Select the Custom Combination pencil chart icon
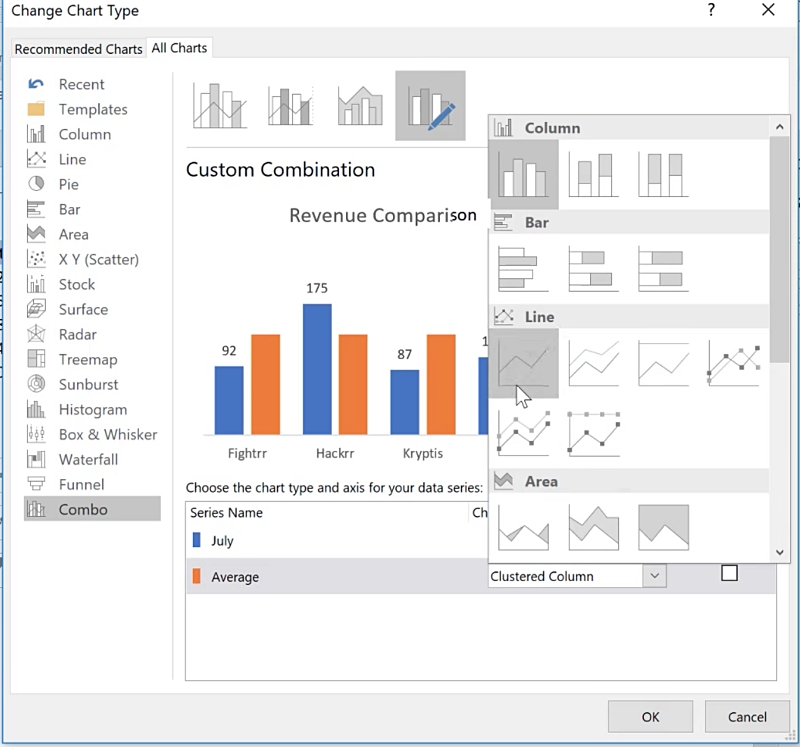The height and width of the screenshot is (747, 800). pos(430,106)
